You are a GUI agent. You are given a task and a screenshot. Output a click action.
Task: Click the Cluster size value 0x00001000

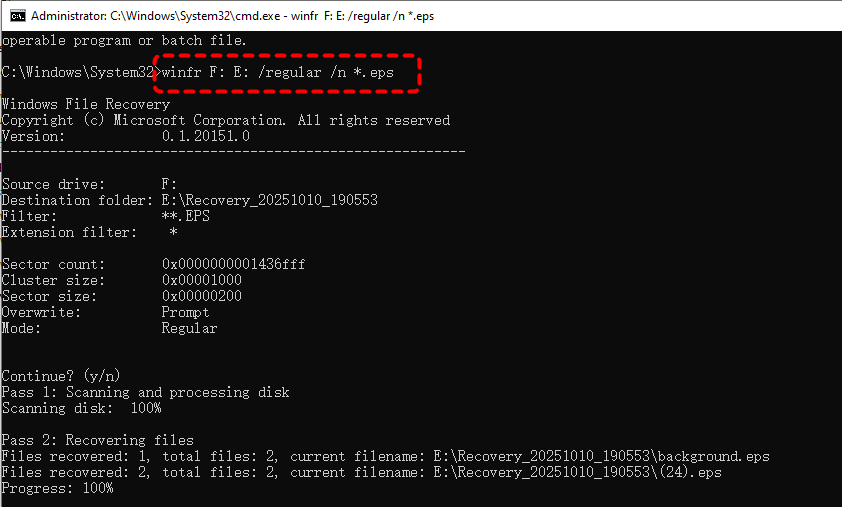coord(201,280)
